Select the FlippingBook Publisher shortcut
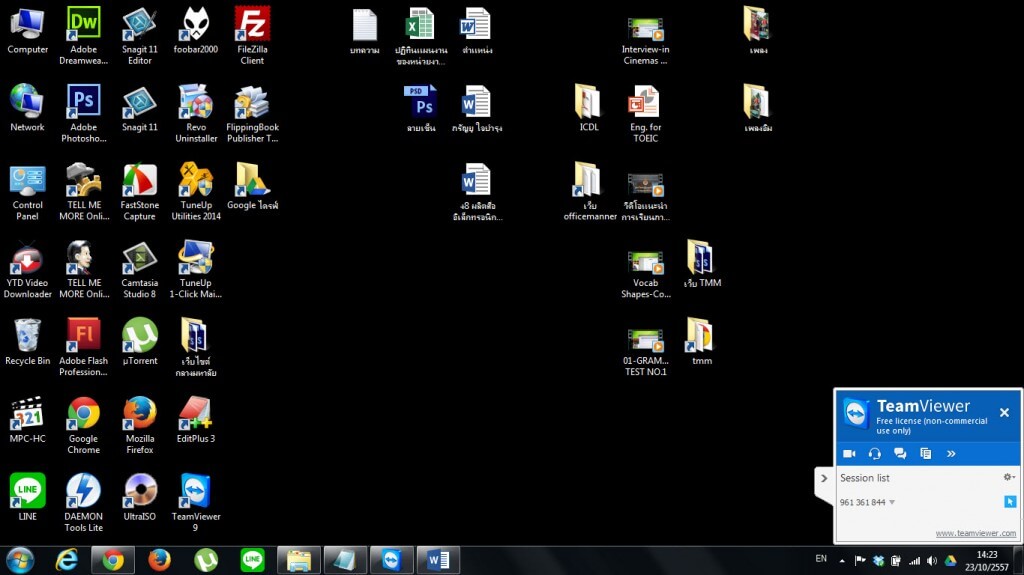Image resolution: width=1024 pixels, height=575 pixels. pos(252,114)
